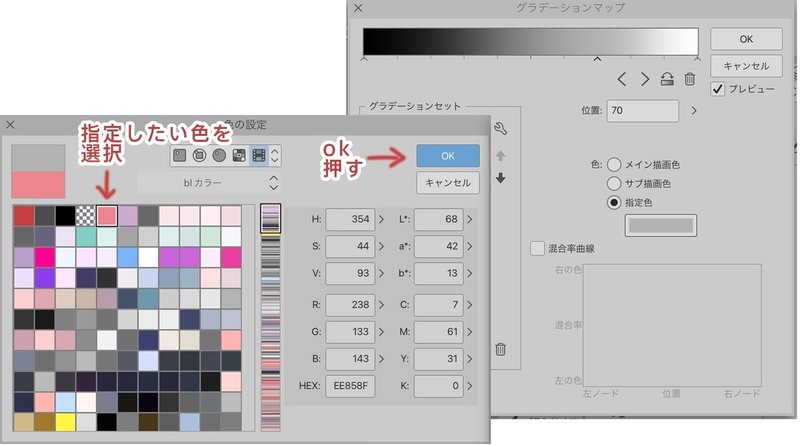The width and height of the screenshot is (800, 445).
Task: Pick the red swatch at top-left of palette
Action: (23, 216)
